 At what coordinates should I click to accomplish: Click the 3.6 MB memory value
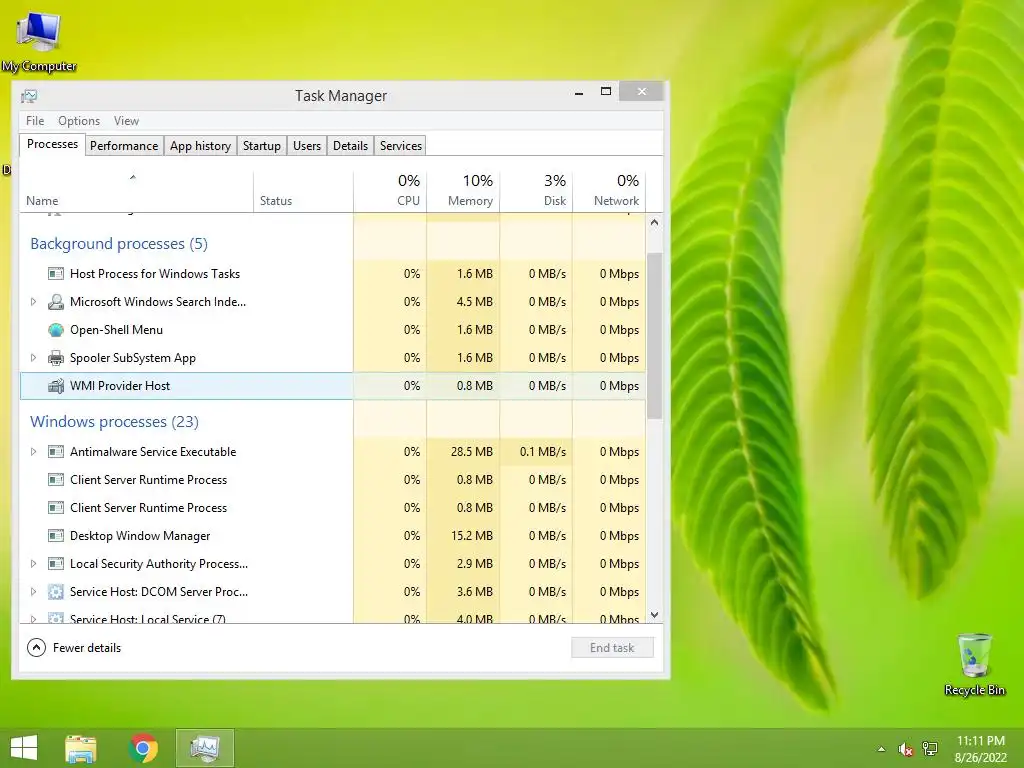click(475, 592)
